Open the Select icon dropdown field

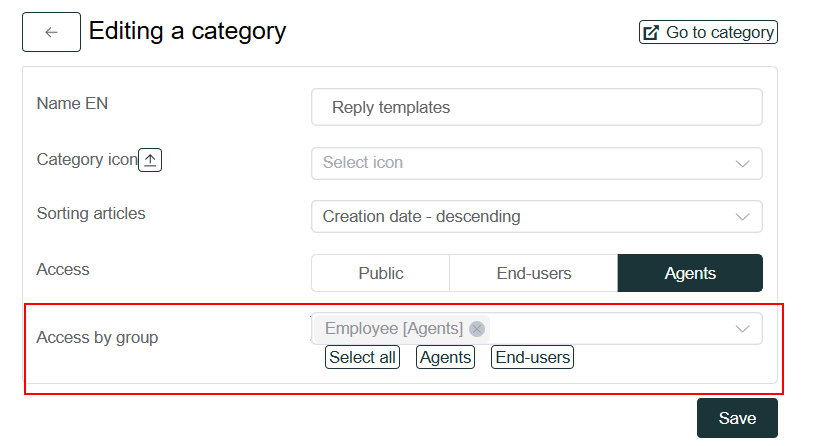point(520,163)
